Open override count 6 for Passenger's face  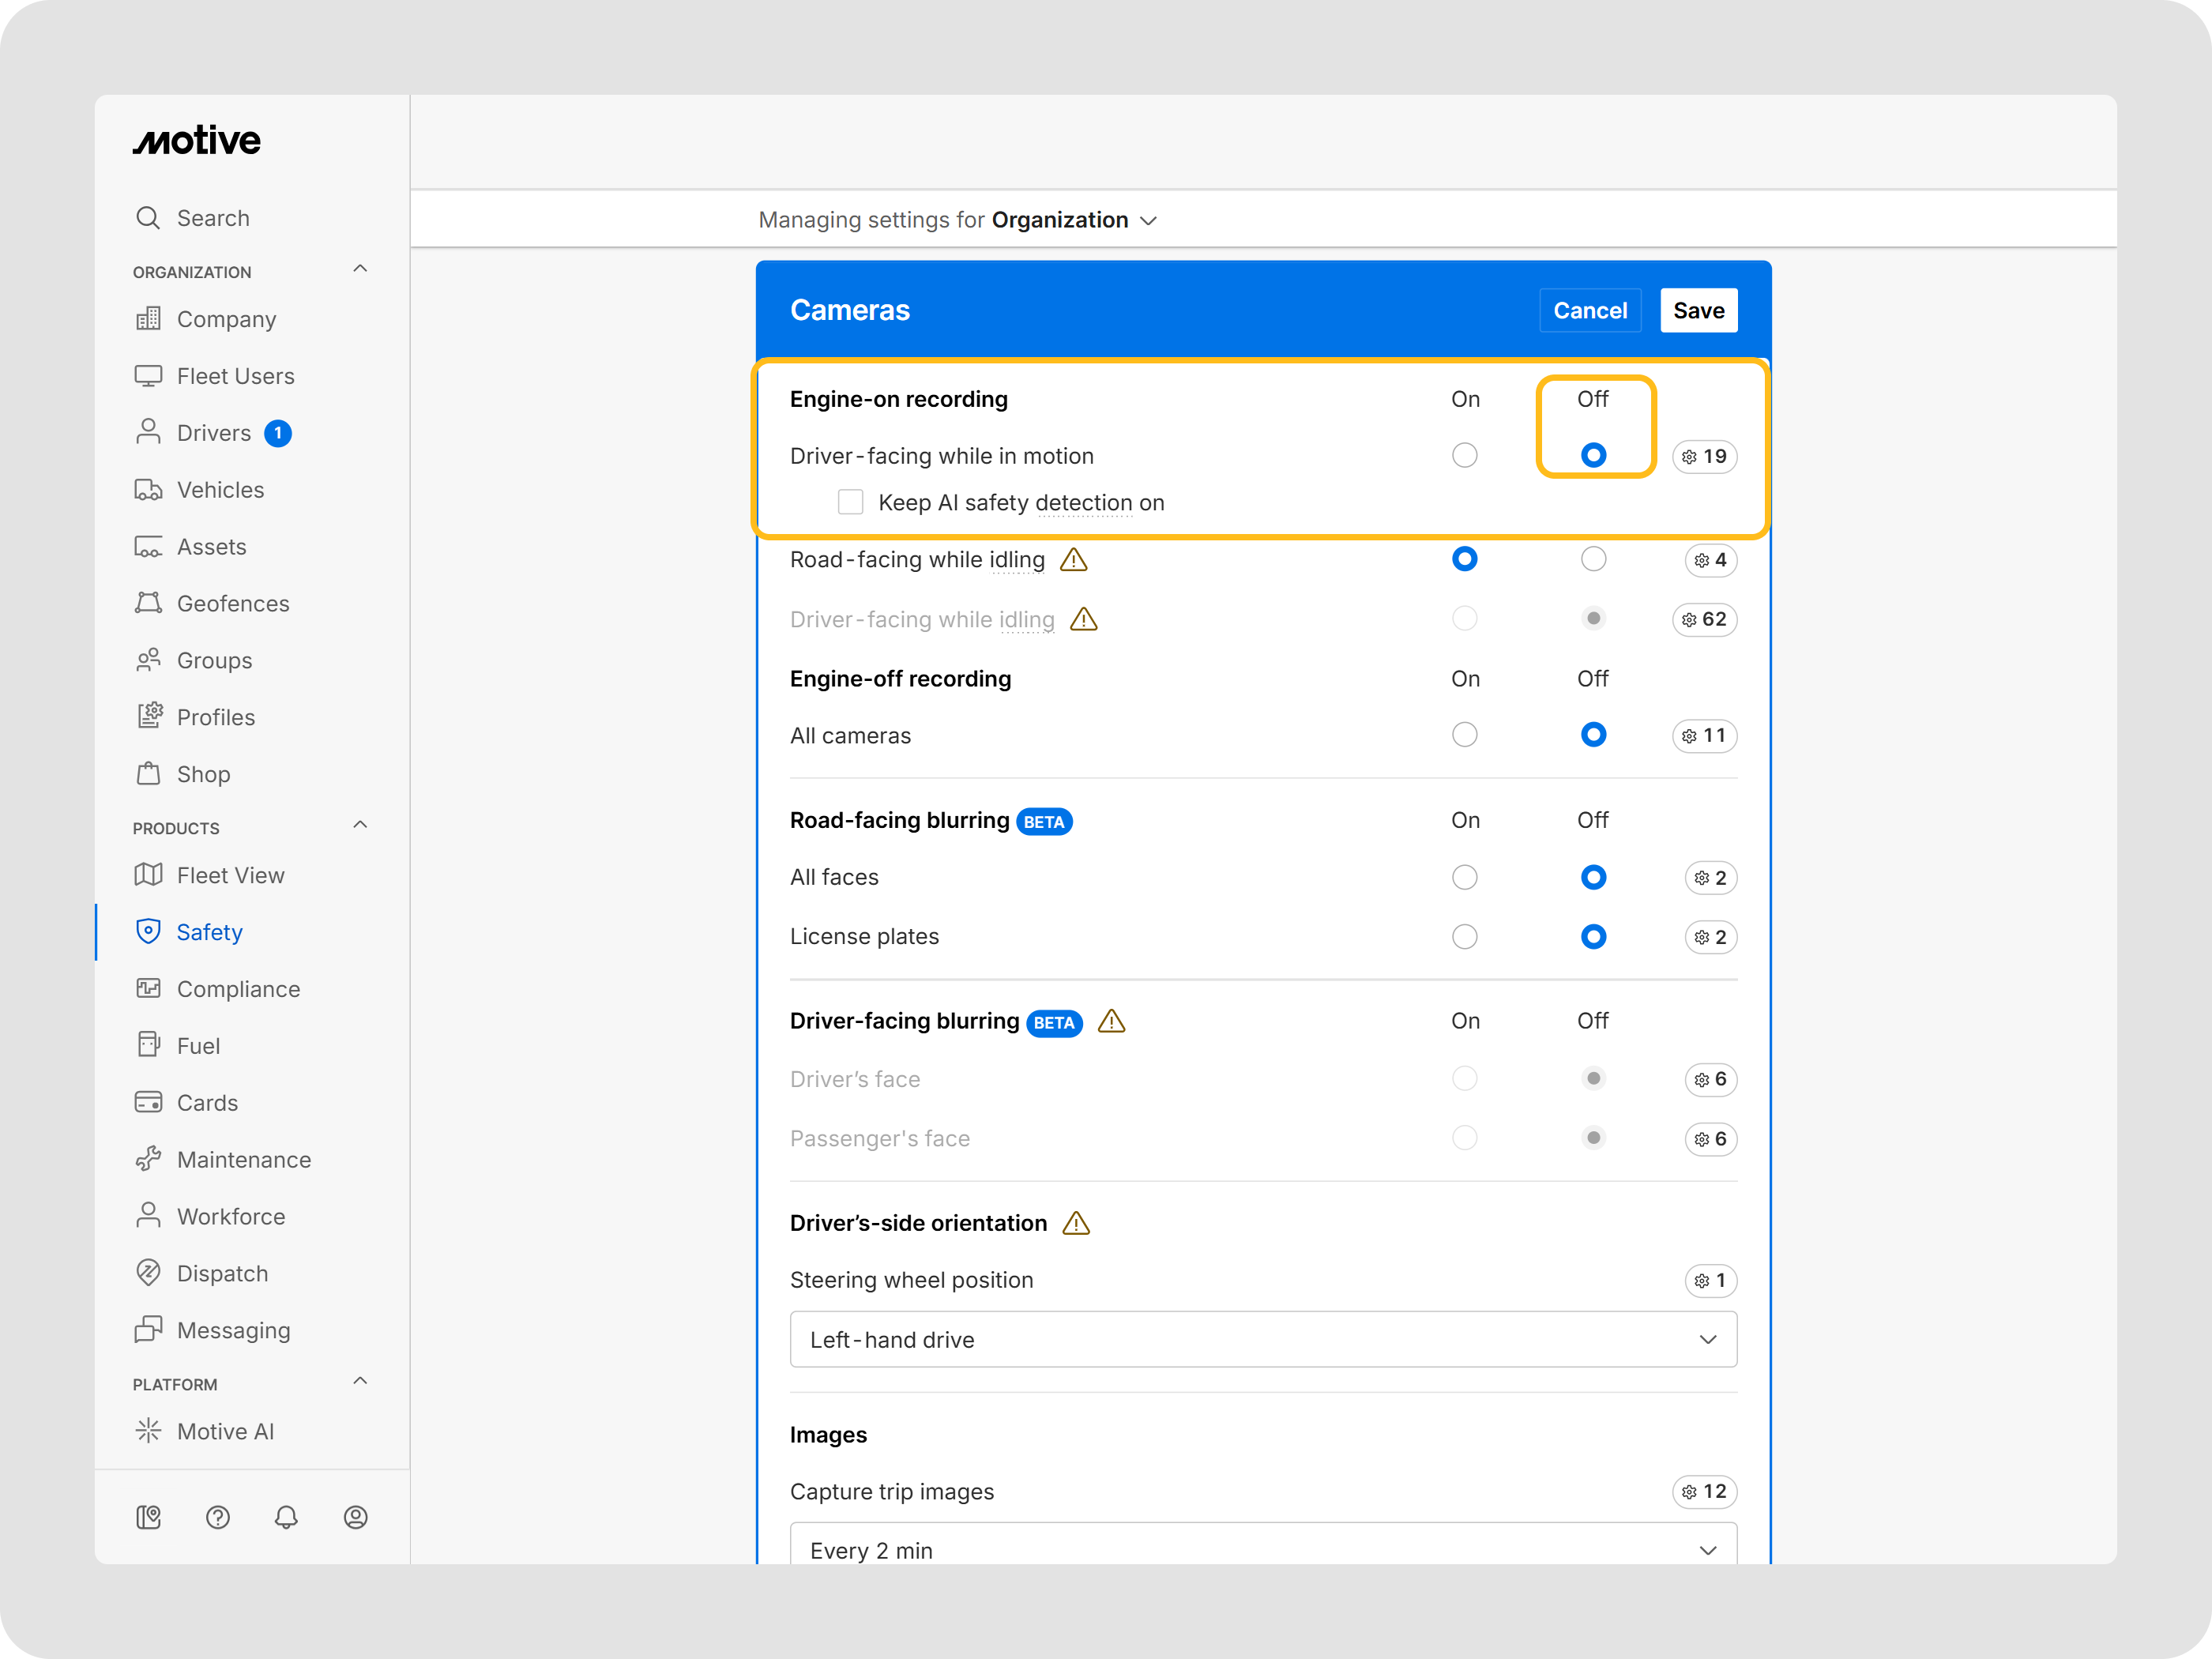[x=1710, y=1138]
